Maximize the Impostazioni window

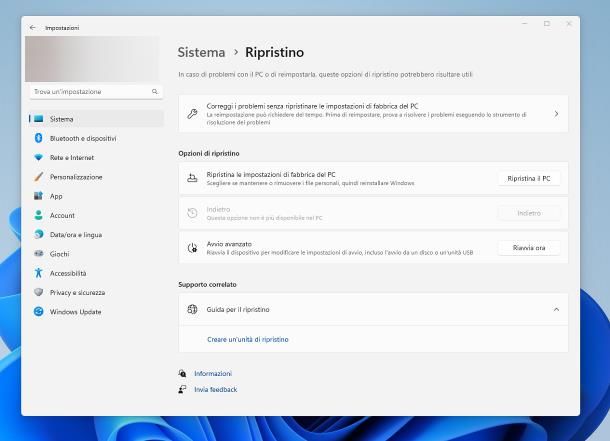(x=547, y=24)
